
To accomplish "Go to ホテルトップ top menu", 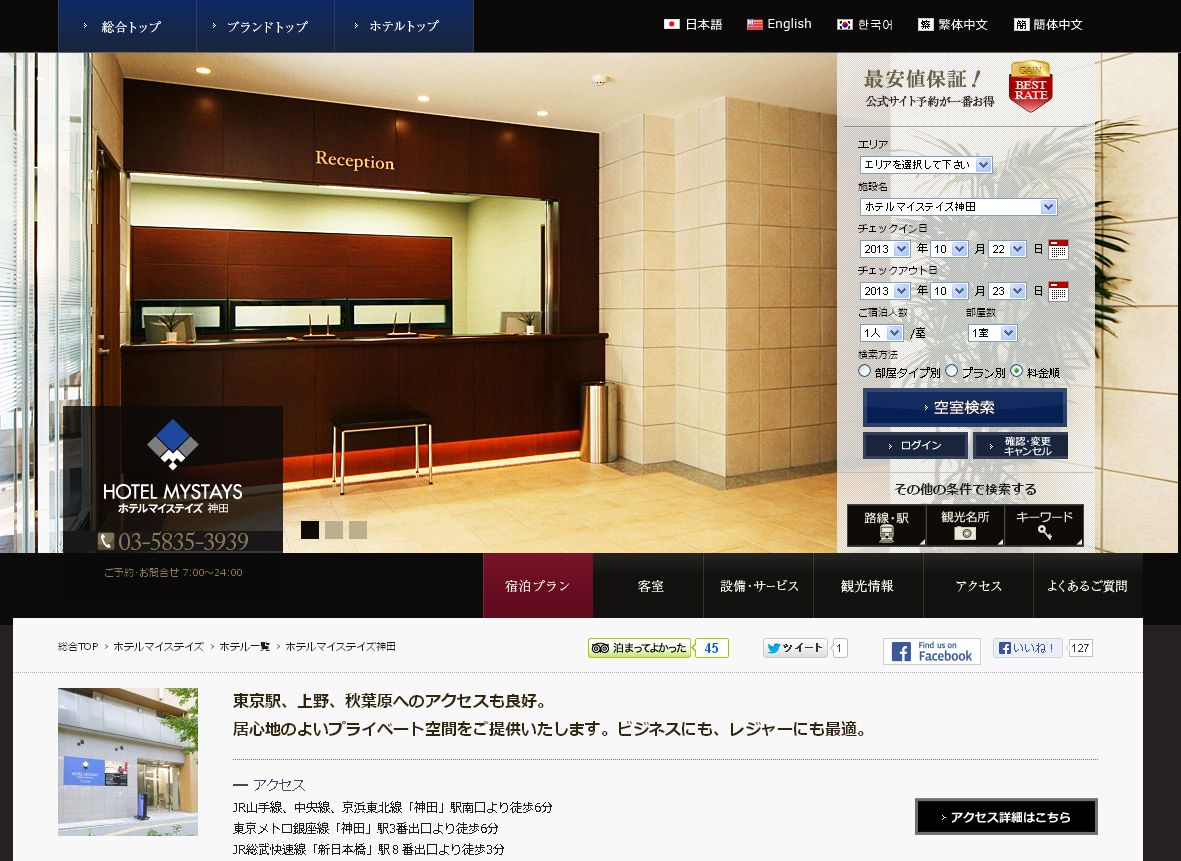I will click(404, 26).
